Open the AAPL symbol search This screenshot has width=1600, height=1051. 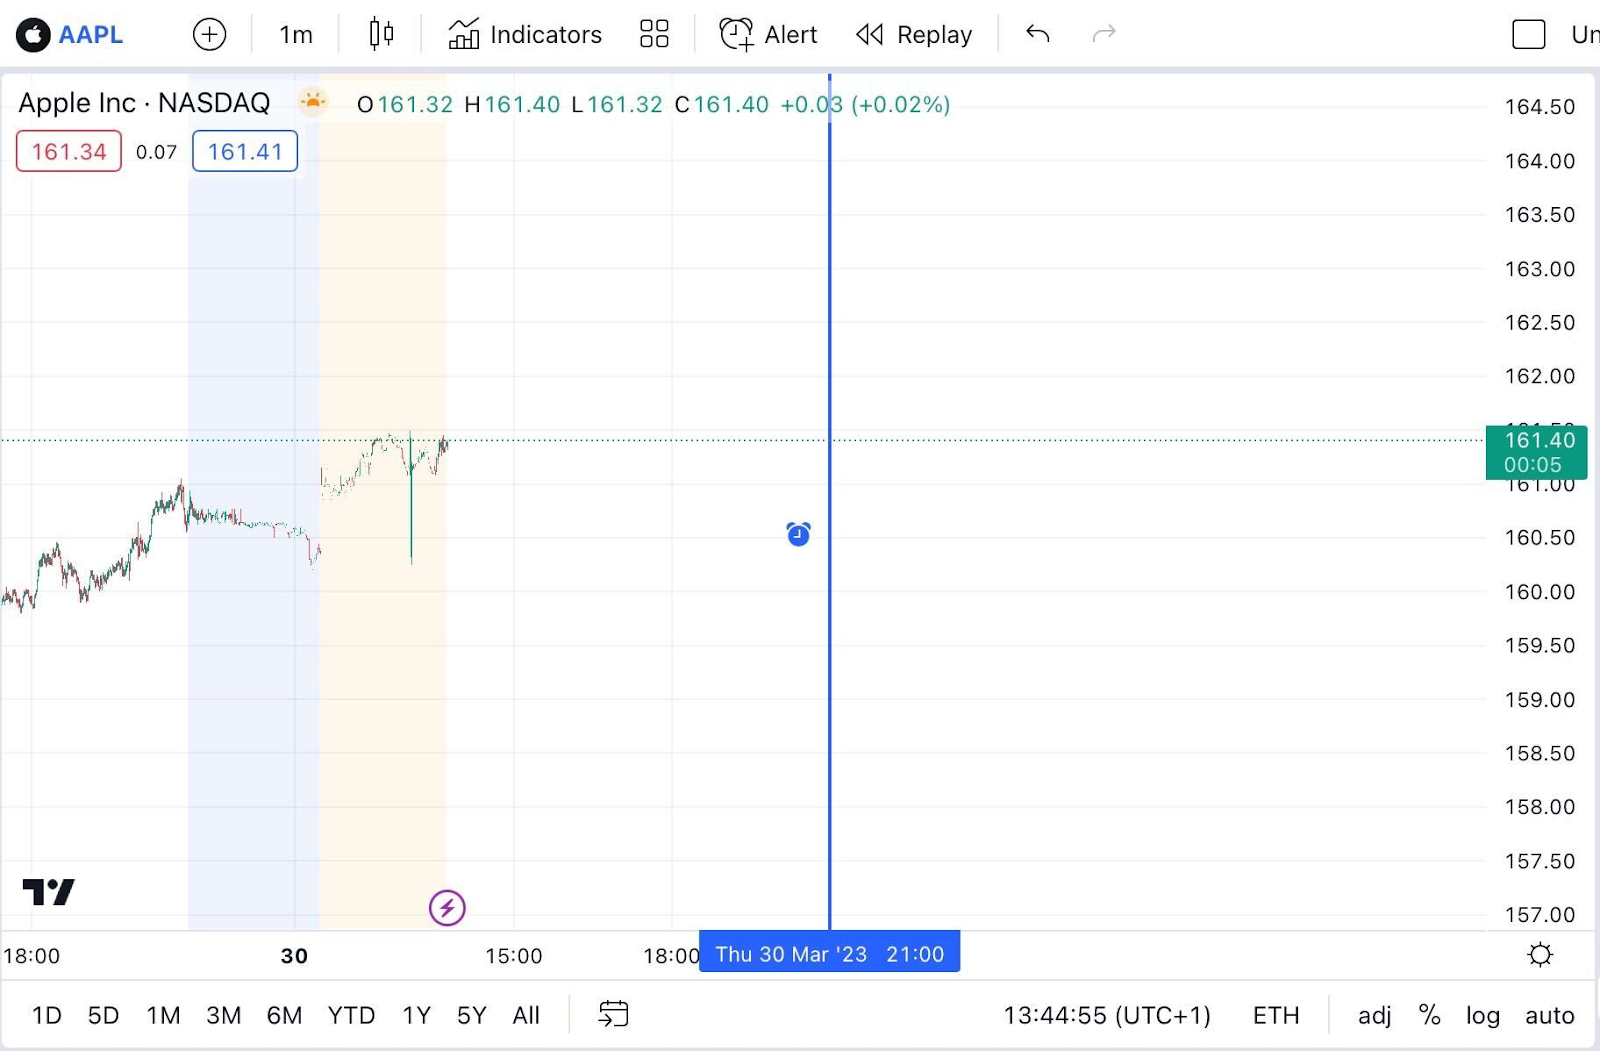point(90,35)
